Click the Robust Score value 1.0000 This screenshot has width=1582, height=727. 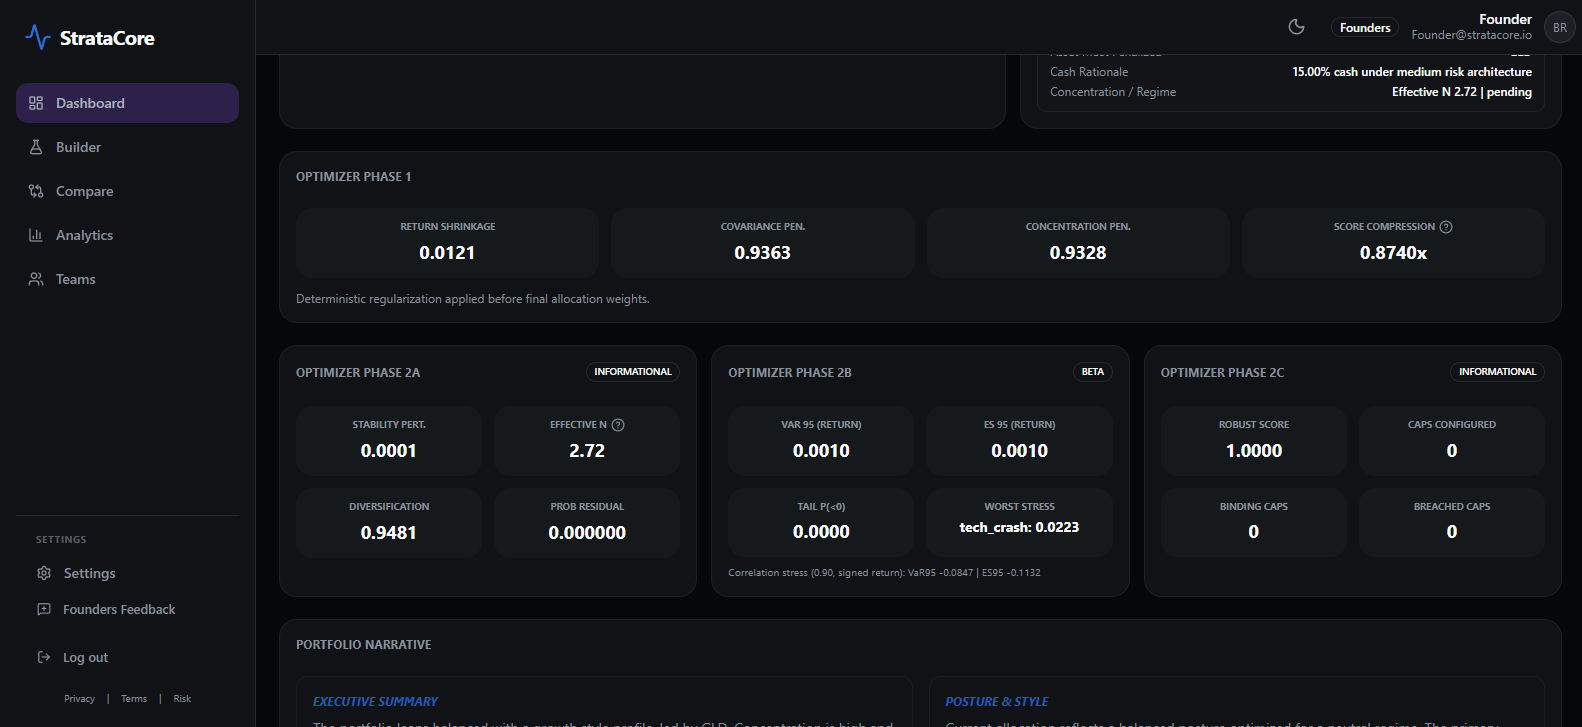[x=1254, y=451]
